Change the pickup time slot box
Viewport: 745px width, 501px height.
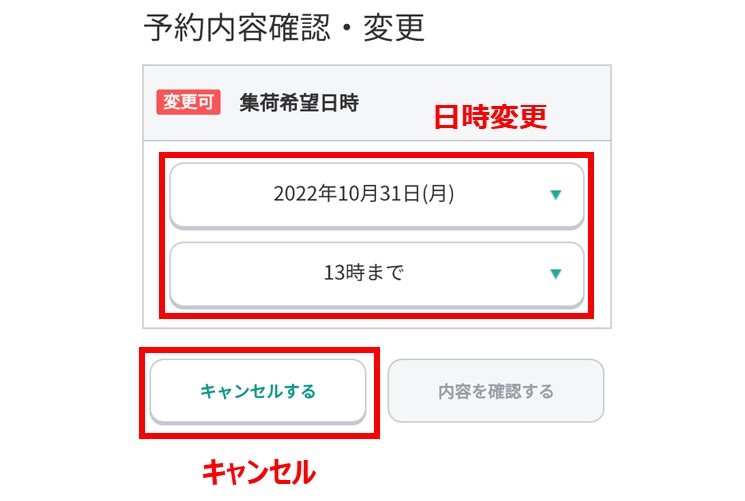coord(377,274)
